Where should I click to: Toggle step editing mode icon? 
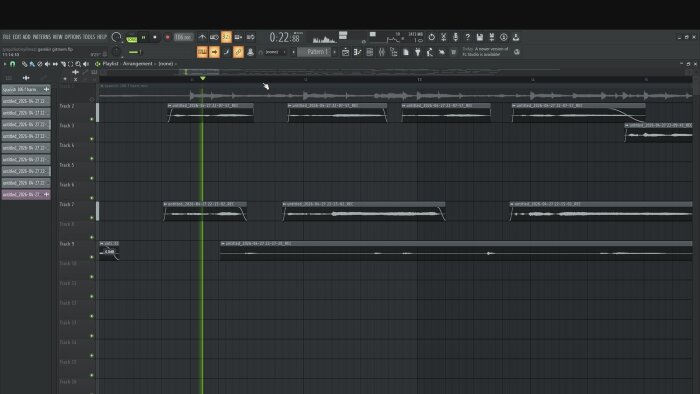226,52
